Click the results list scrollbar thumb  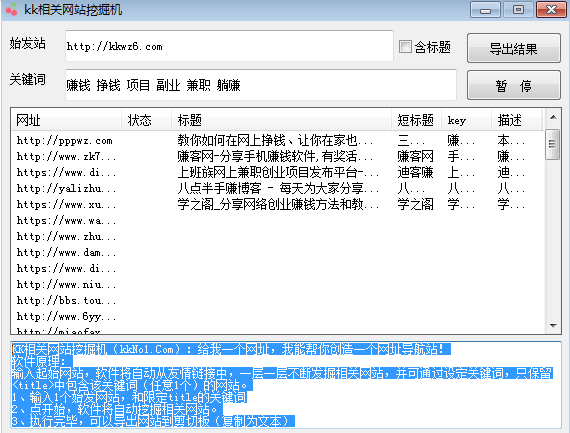pyautogui.click(x=553, y=144)
